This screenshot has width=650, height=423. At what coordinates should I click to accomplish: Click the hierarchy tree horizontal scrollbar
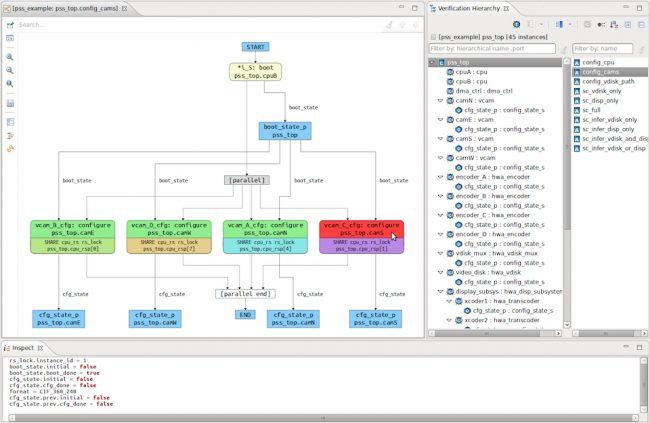496,333
